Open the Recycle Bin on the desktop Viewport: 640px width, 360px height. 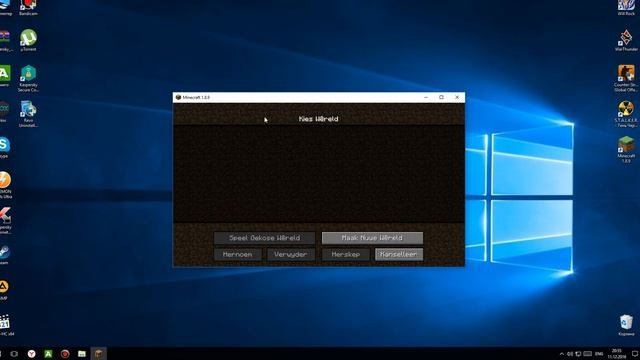click(x=626, y=325)
